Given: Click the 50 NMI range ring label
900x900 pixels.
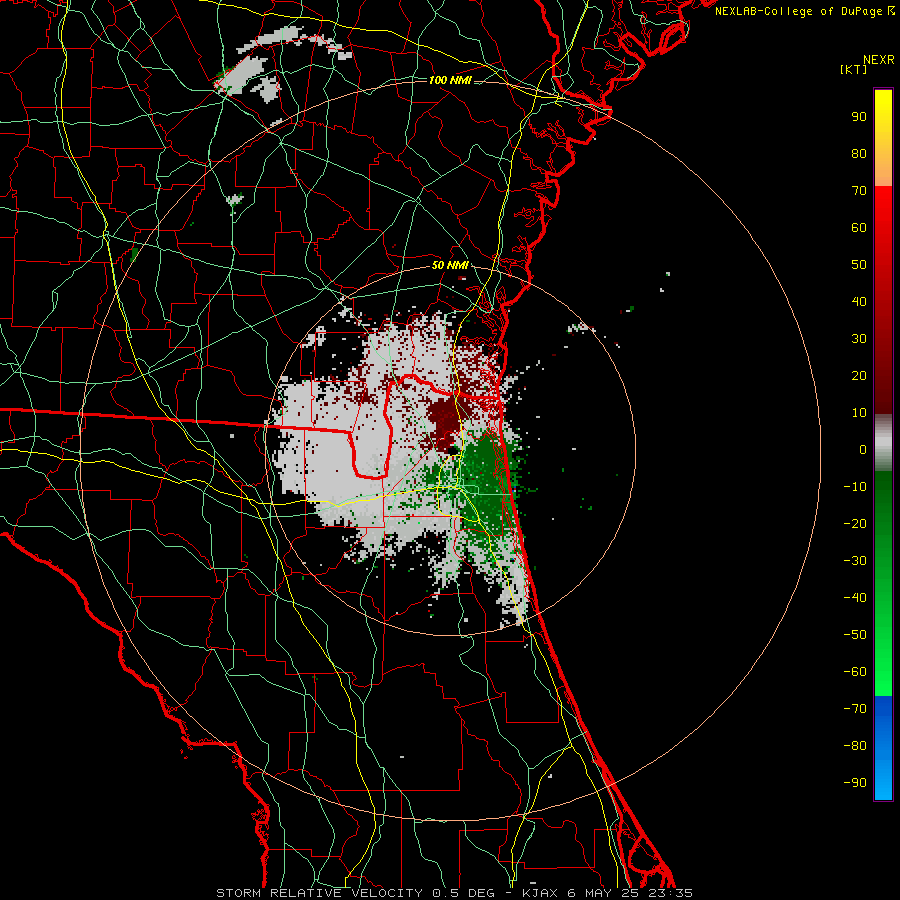Looking at the screenshot, I should coord(450,265).
